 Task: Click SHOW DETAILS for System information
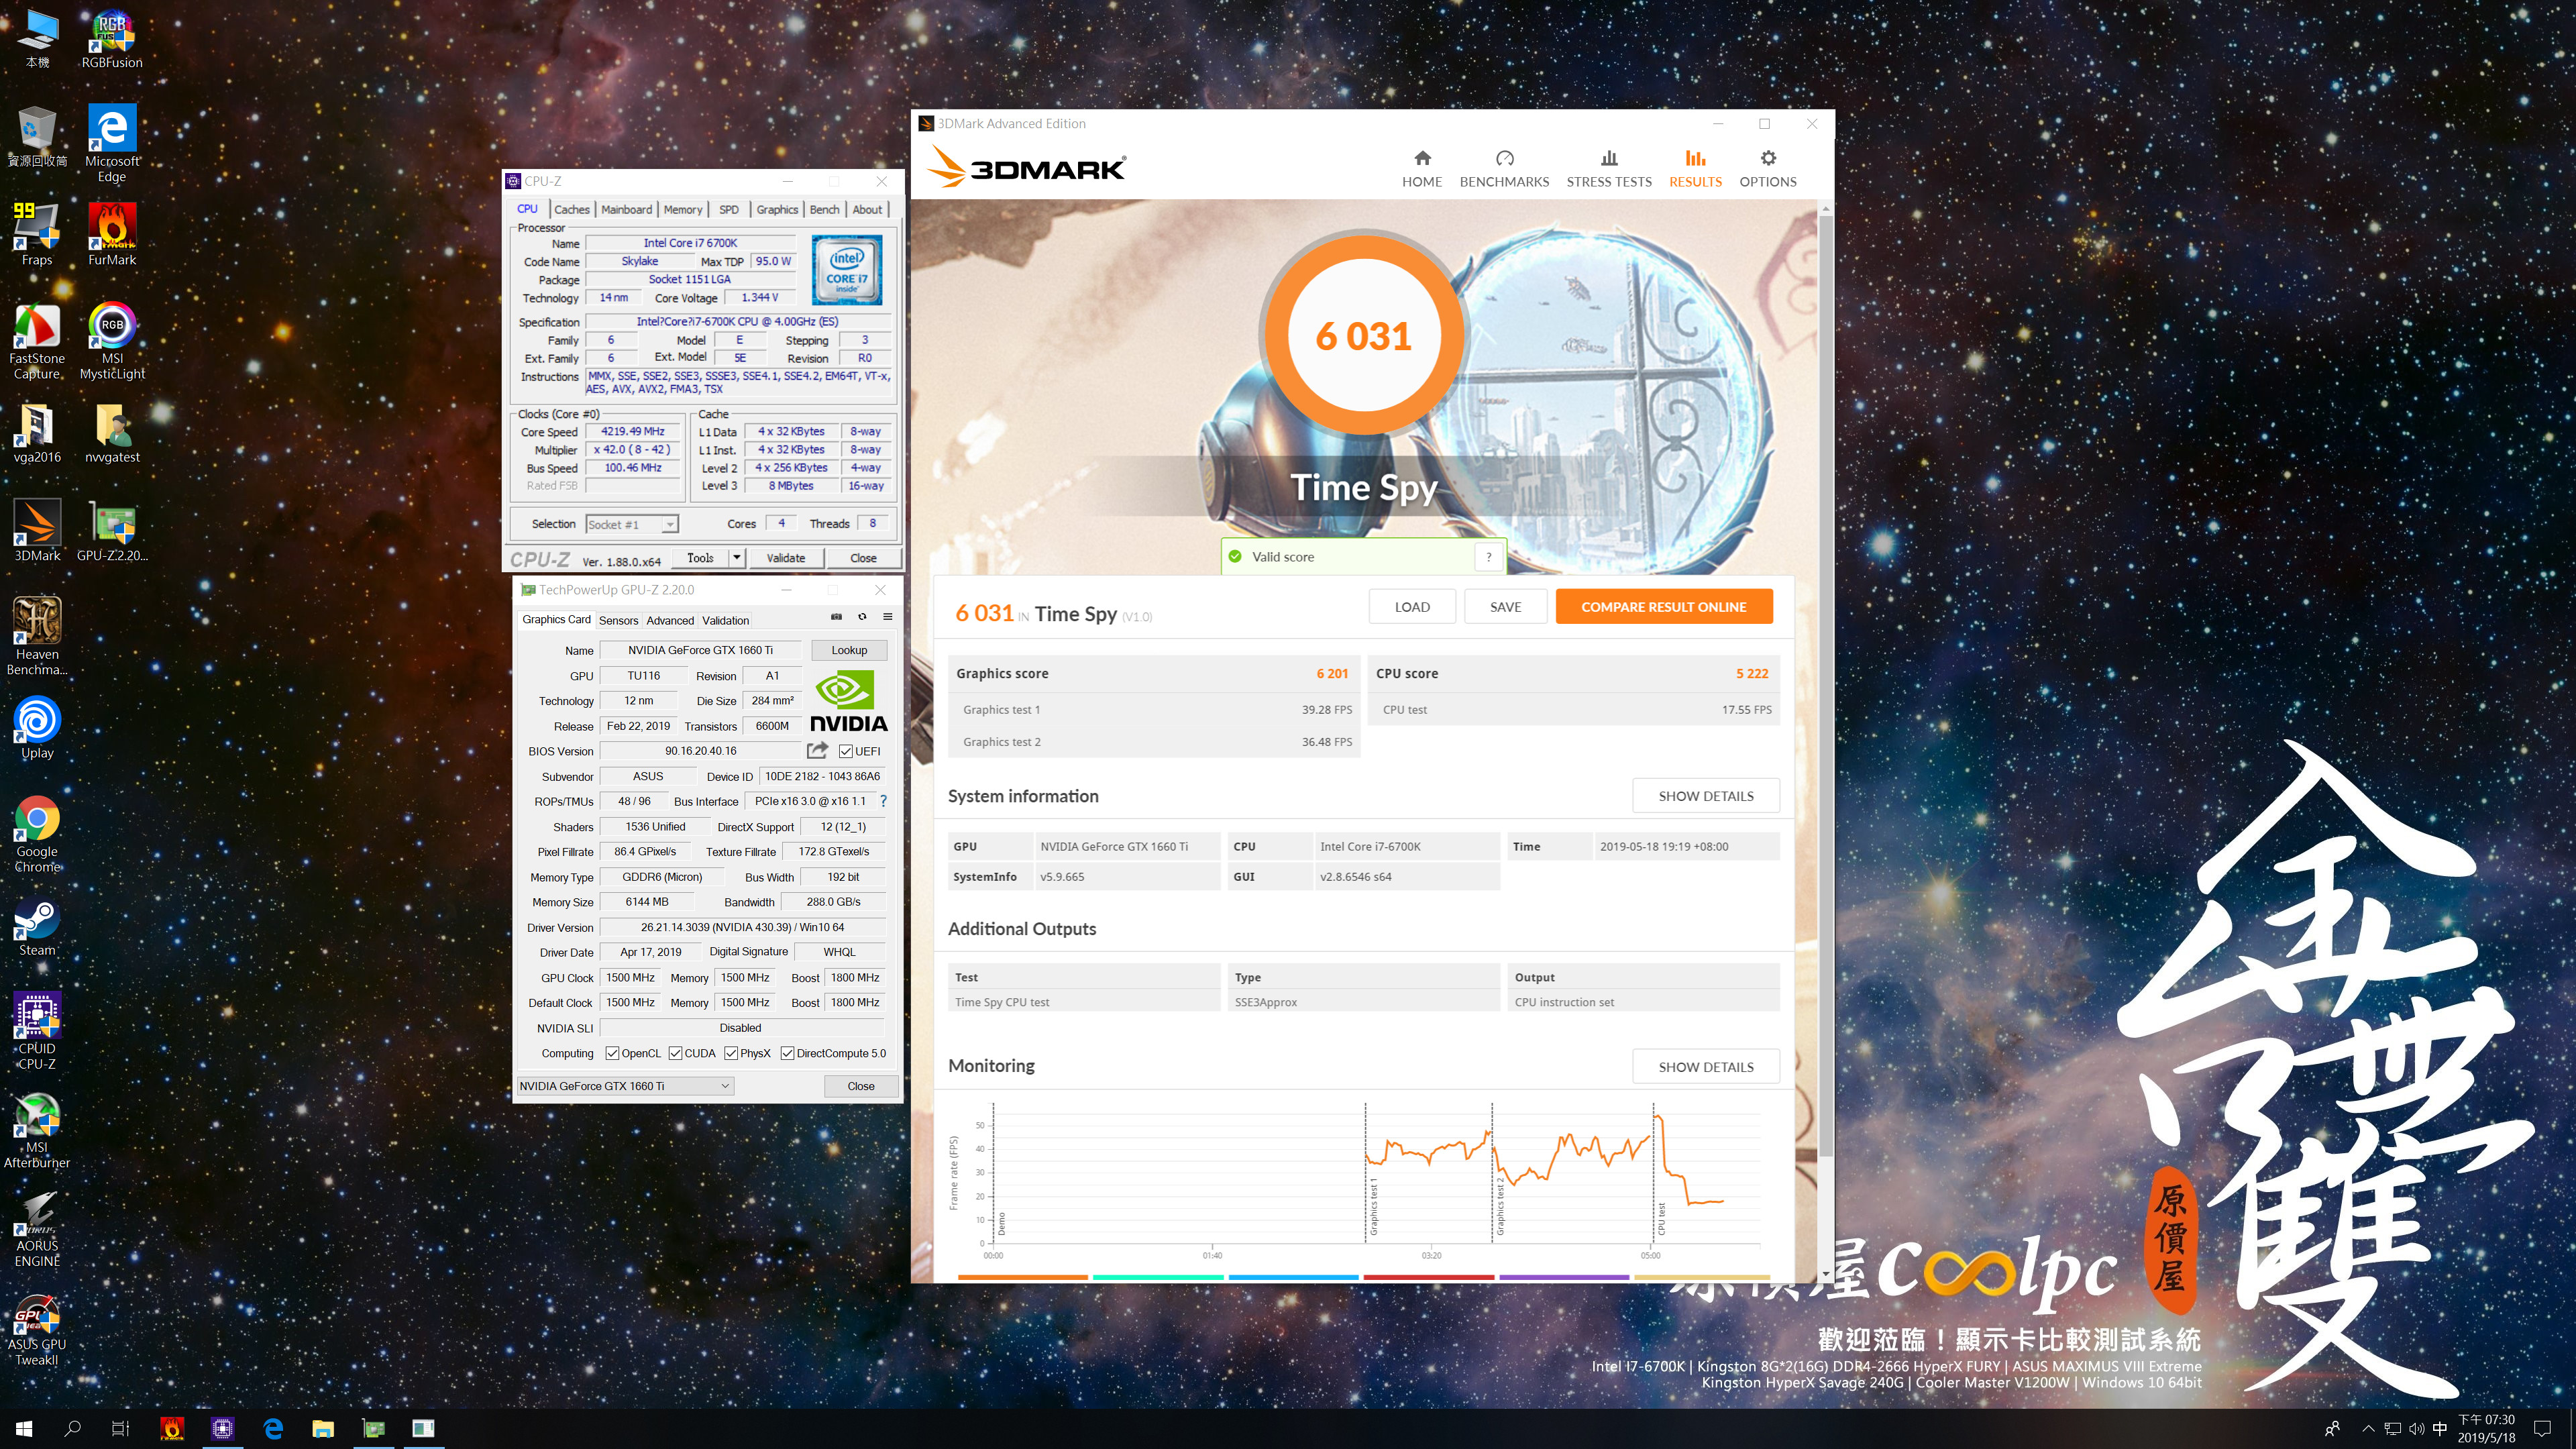(1706, 796)
